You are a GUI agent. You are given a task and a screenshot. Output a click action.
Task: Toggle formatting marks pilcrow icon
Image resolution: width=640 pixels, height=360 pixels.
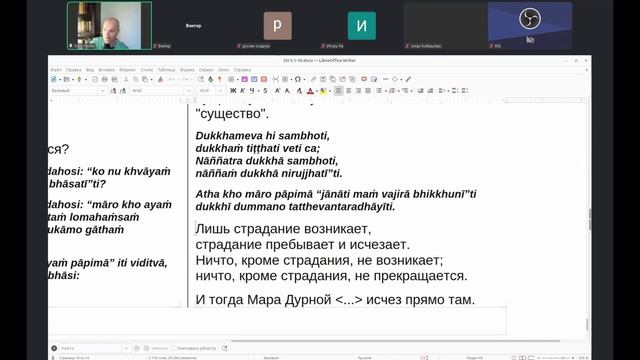[220, 79]
